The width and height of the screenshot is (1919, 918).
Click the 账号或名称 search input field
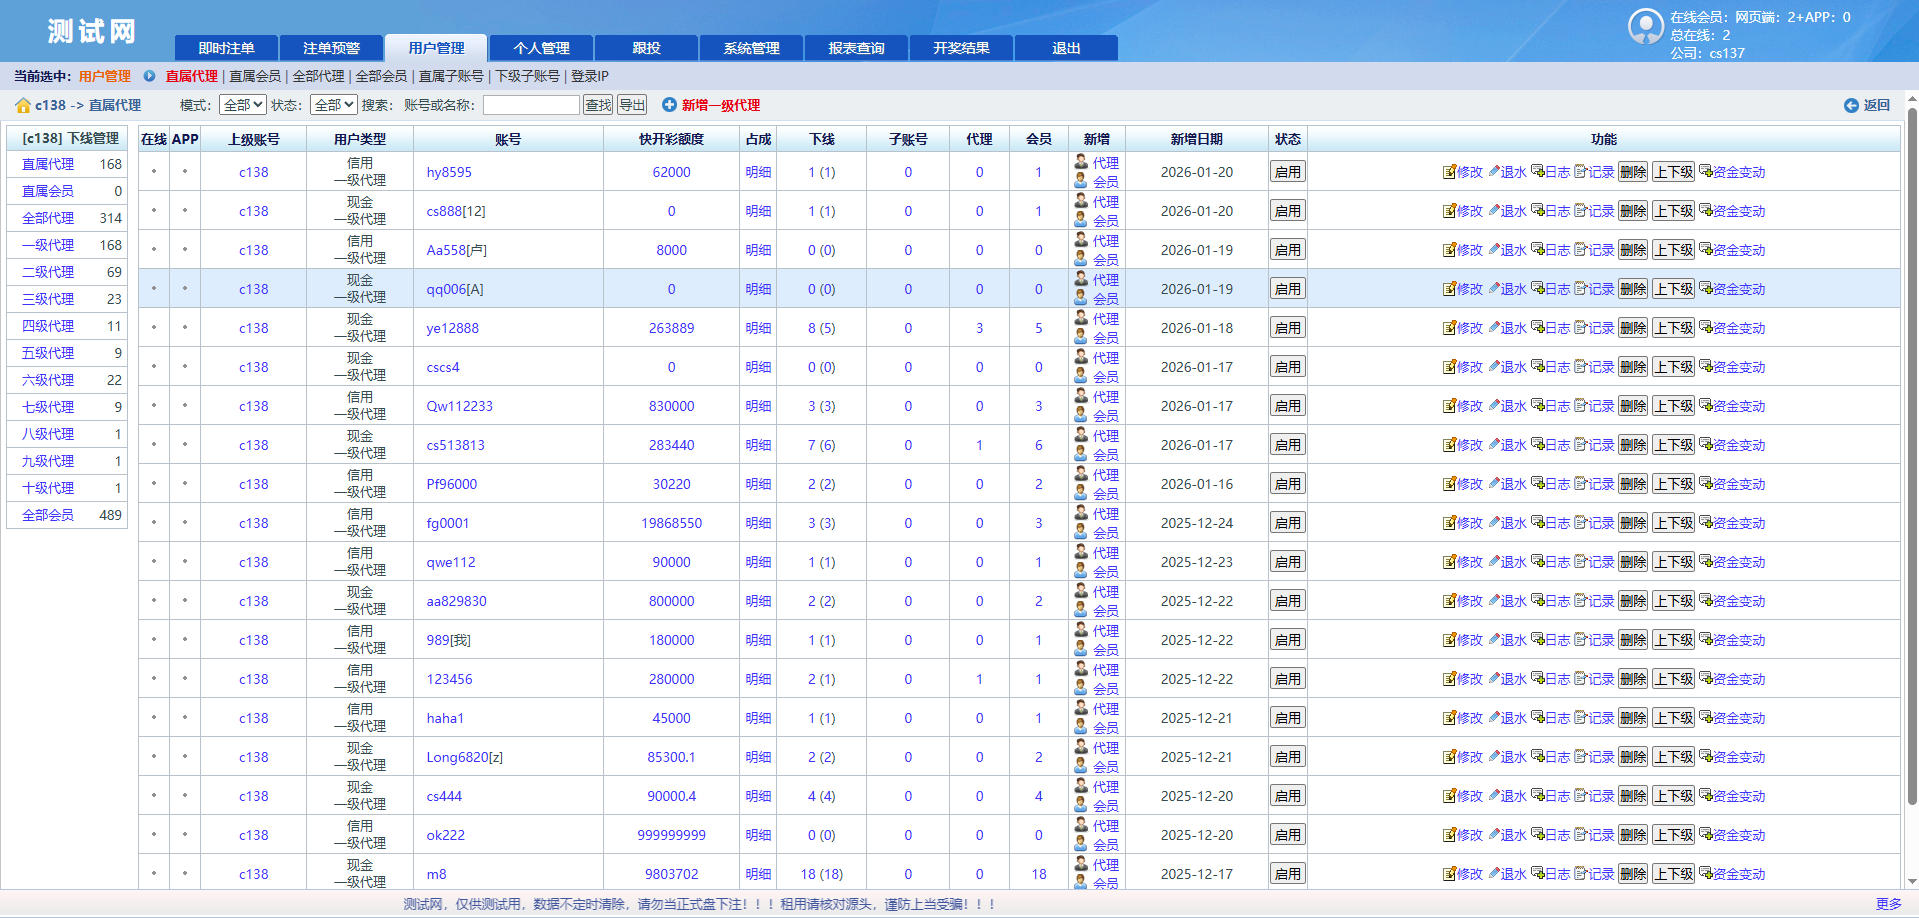pos(531,105)
